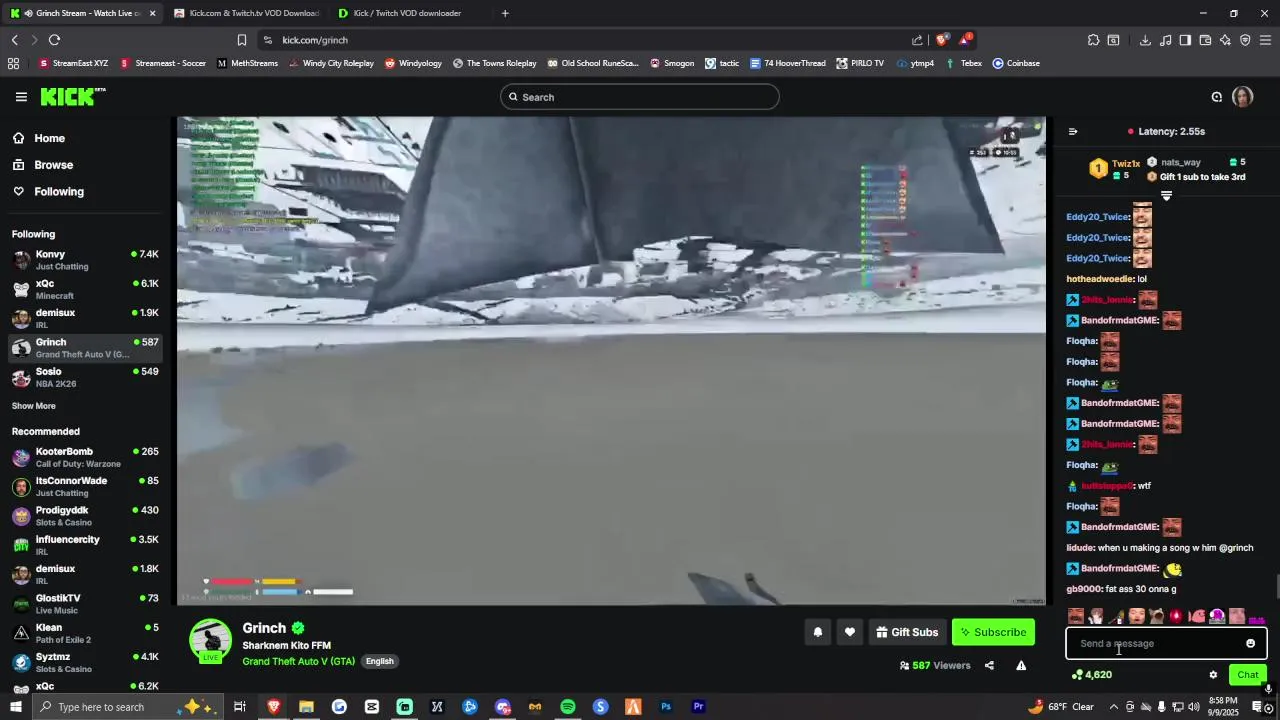Image resolution: width=1280 pixels, height=720 pixels.
Task: Report the stream with the warning triangle icon
Action: point(1021,666)
